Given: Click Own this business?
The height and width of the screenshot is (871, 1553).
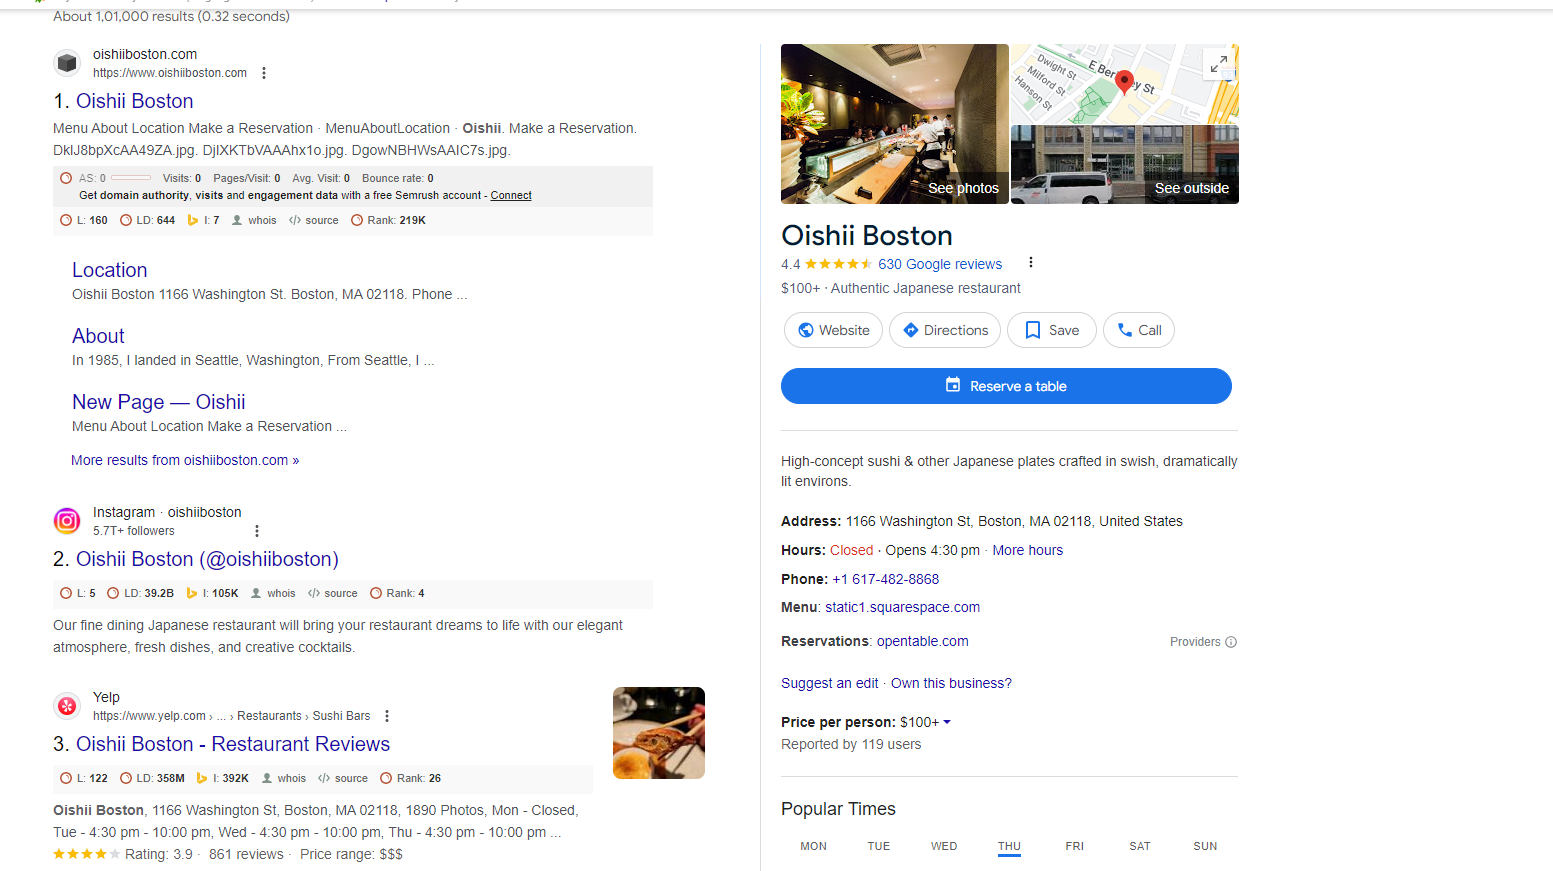Looking at the screenshot, I should pos(951,683).
